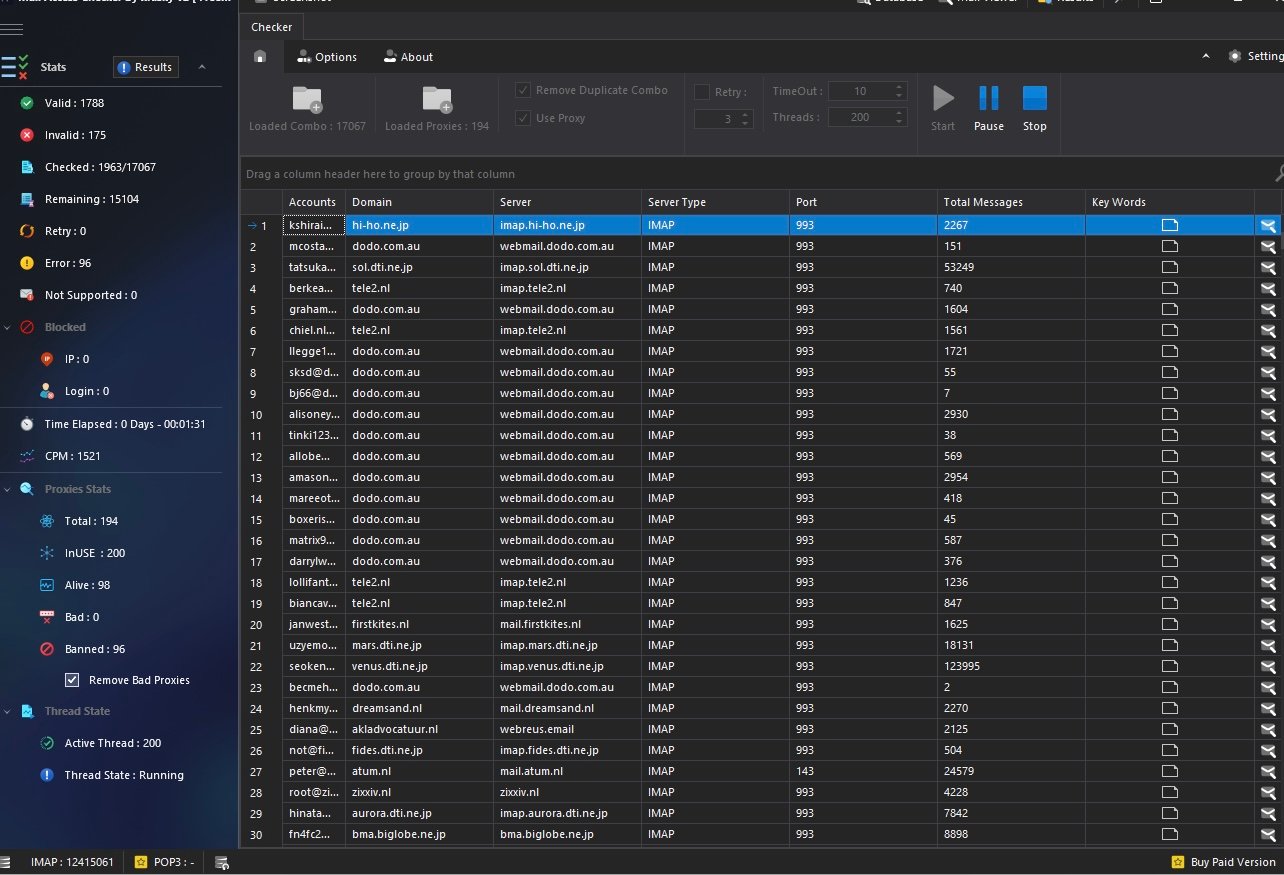Click the Start play button
This screenshot has height=875, width=1284.
943,107
